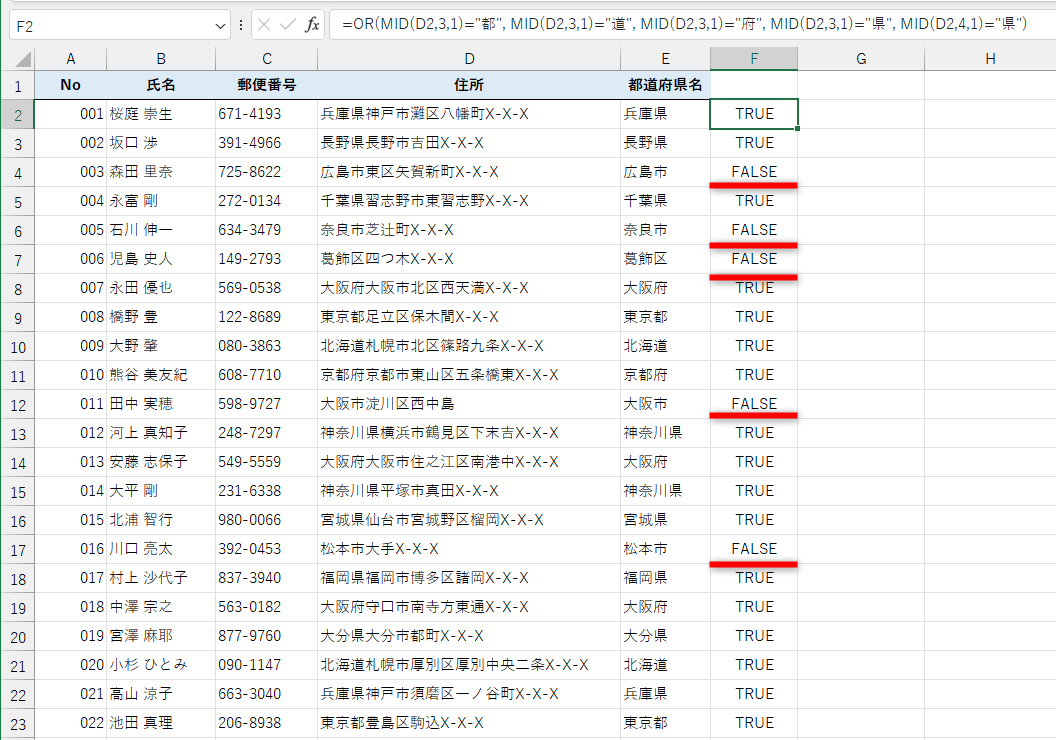Click the Cancel X icon in formula bar
1056x740 pixels.
(x=264, y=25)
